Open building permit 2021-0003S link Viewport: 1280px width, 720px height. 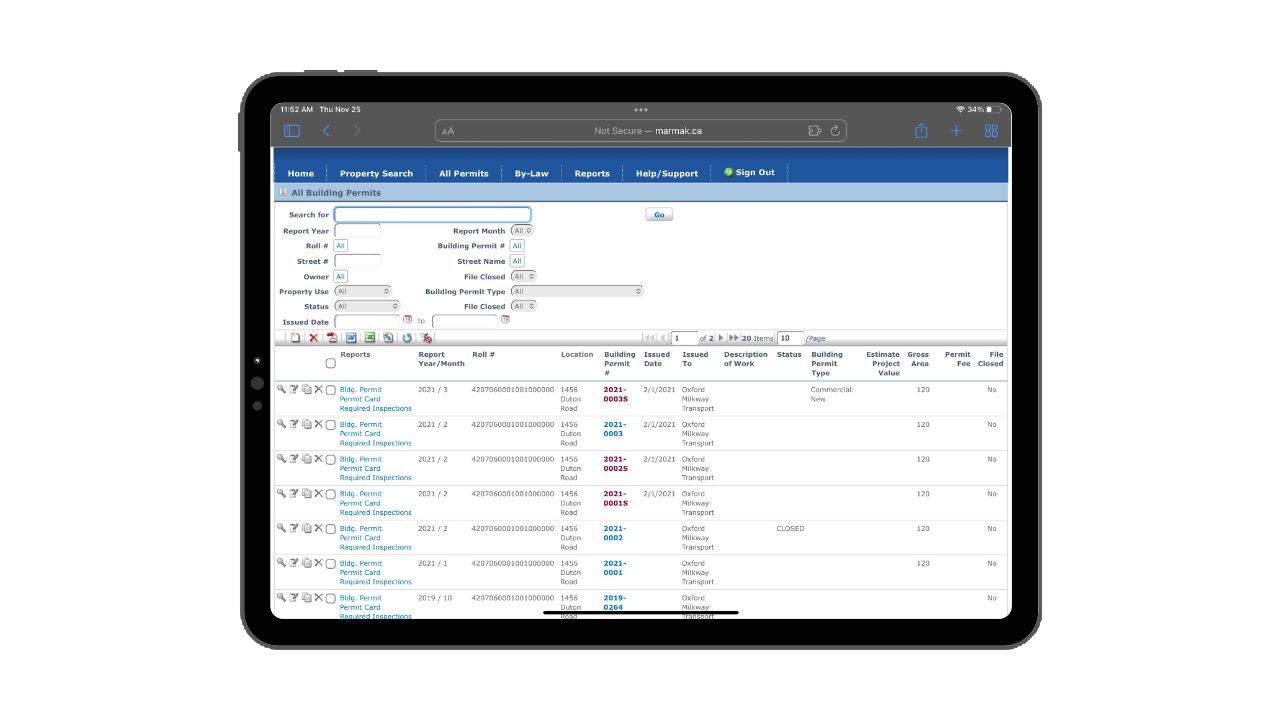tap(615, 394)
